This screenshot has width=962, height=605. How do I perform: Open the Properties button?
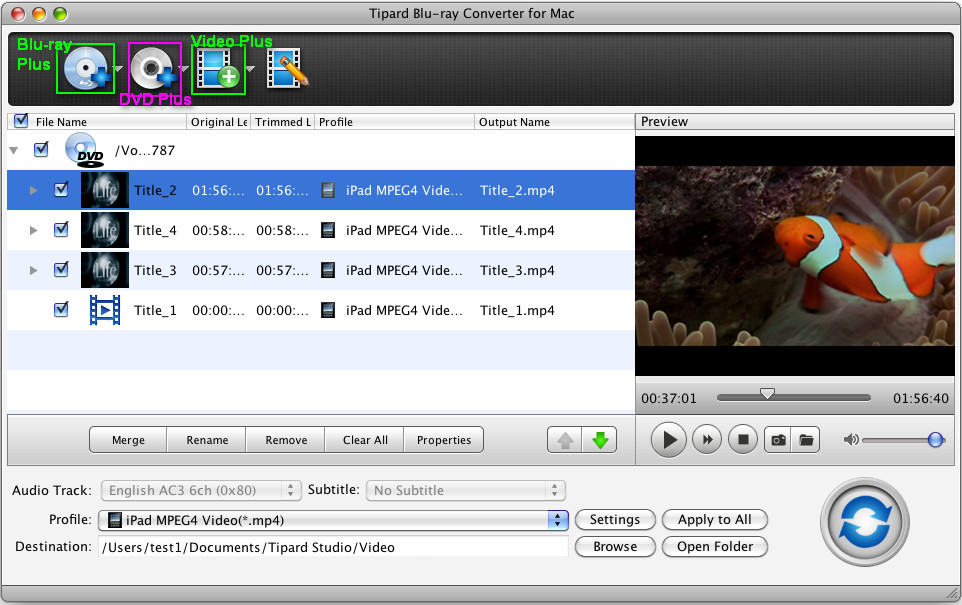444,440
